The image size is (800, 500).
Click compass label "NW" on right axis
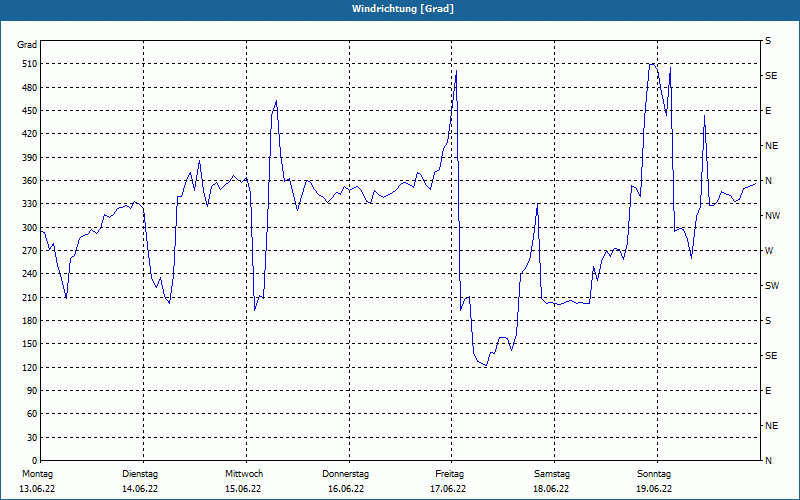(772, 216)
